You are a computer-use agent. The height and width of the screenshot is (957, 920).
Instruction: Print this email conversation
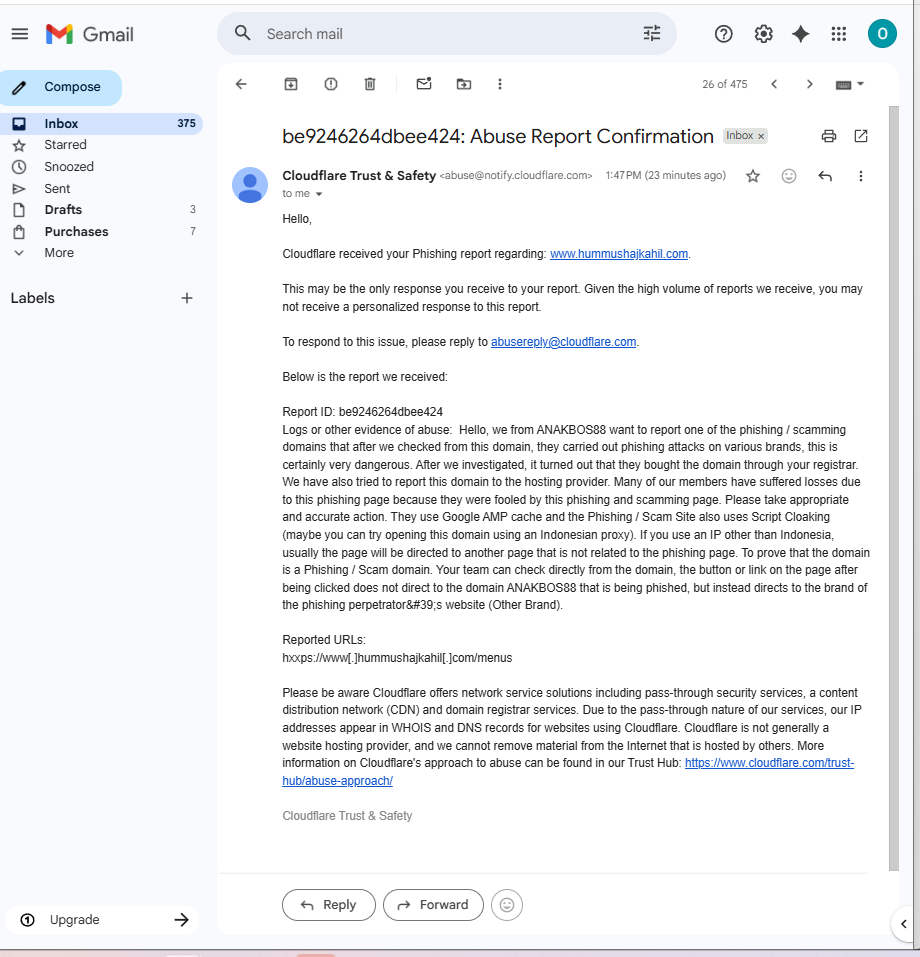(x=828, y=136)
